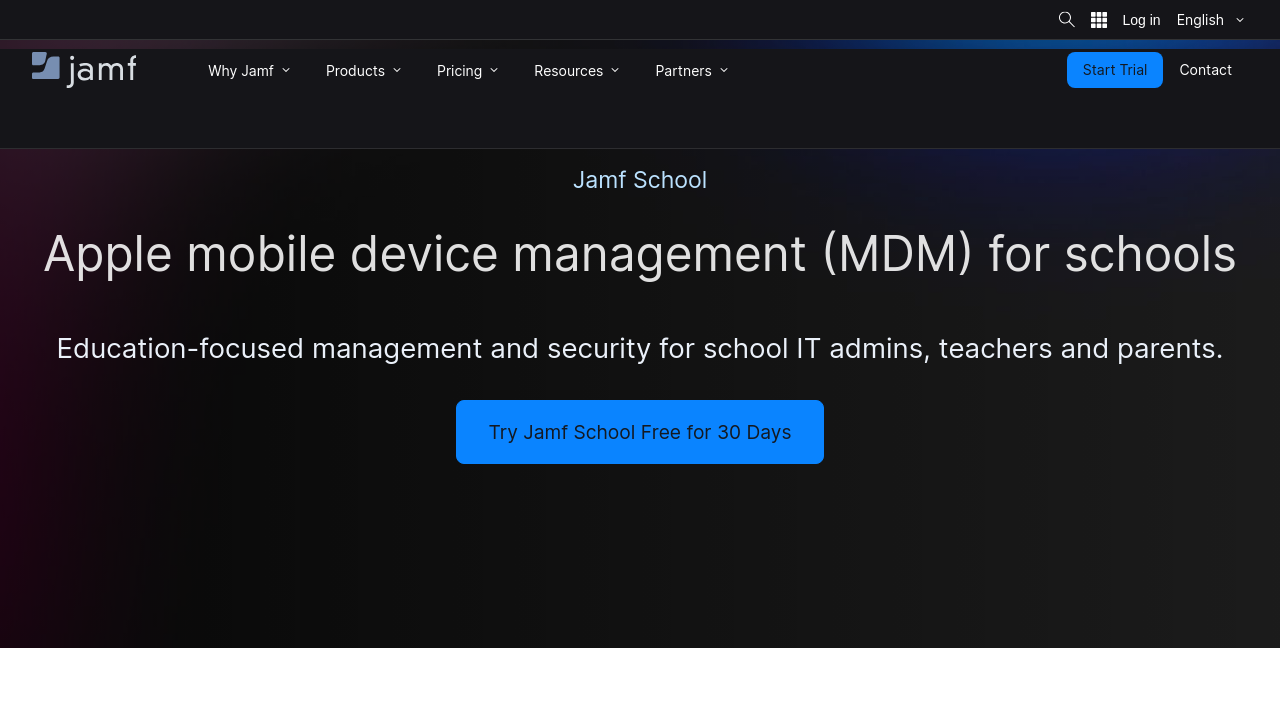
Task: Click the main heading about Apple MDM
Action: pyautogui.click(x=640, y=254)
